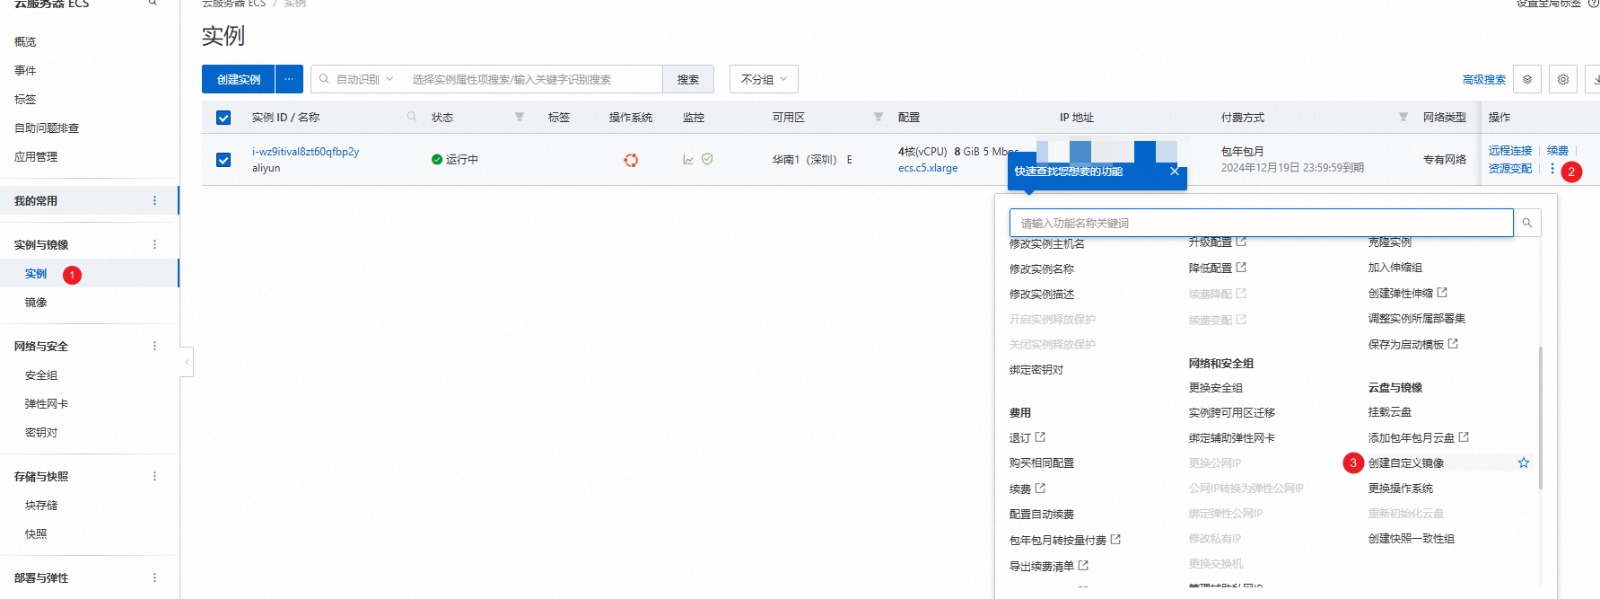Viewport: 1600px width, 599px height.
Task: Click the layers icon beside 高级搜索
Action: (1527, 80)
